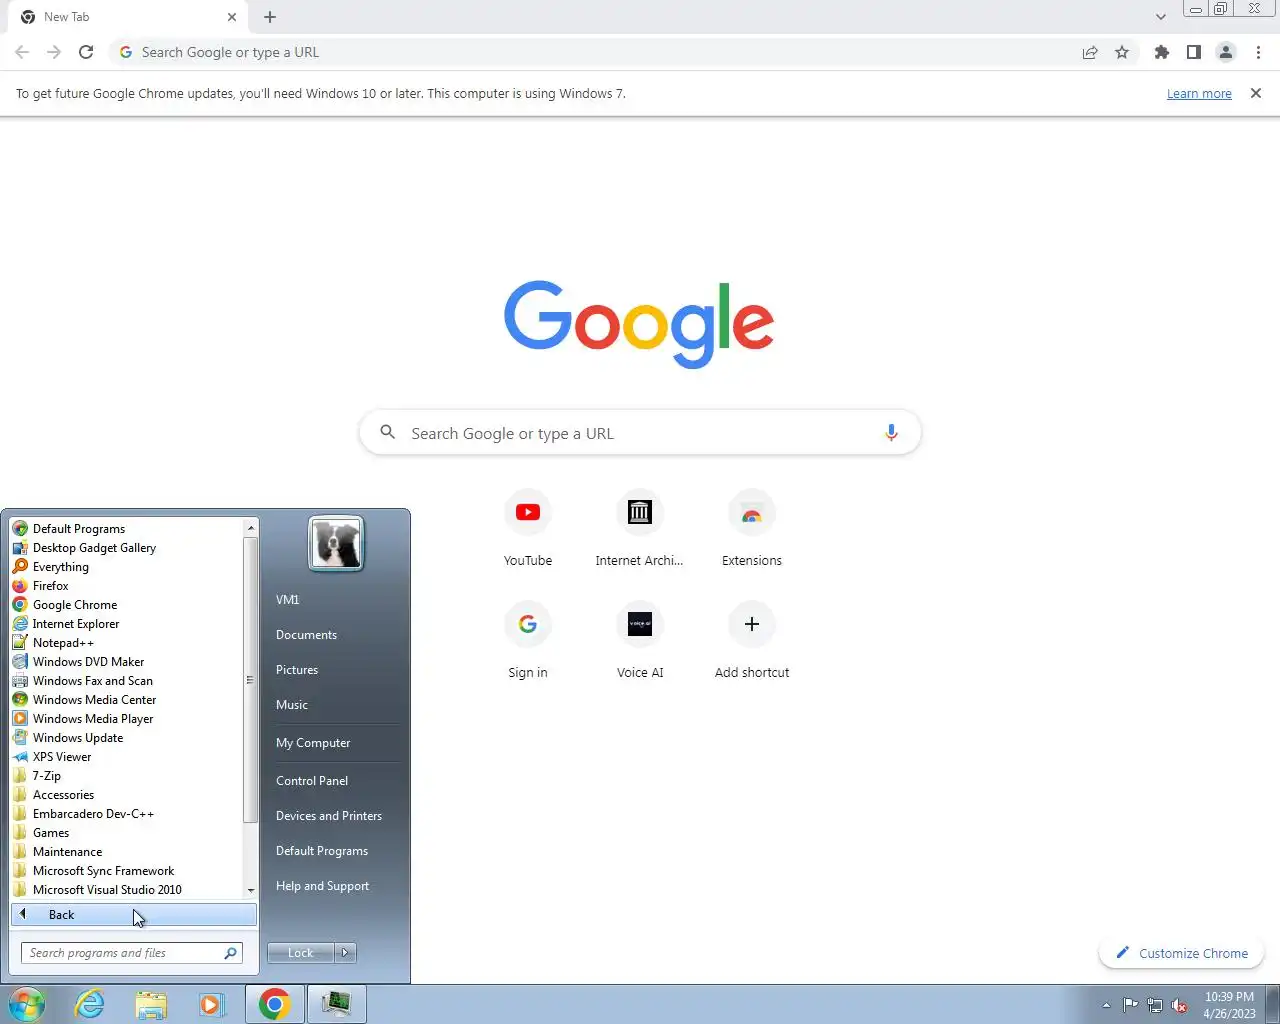The height and width of the screenshot is (1024, 1280).
Task: Open the Sign in Google shortcut
Action: pyautogui.click(x=528, y=641)
